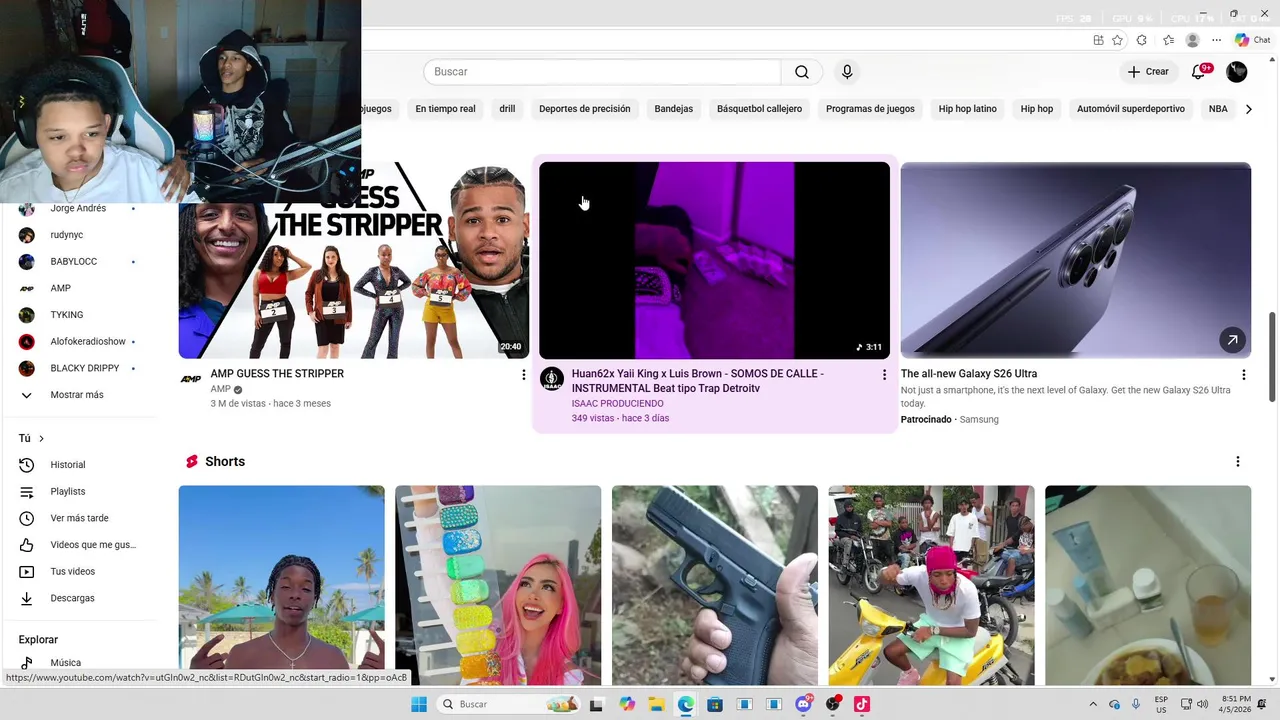Play the short showing the yellow motorcycle
1280x720 pixels.
[x=931, y=585]
